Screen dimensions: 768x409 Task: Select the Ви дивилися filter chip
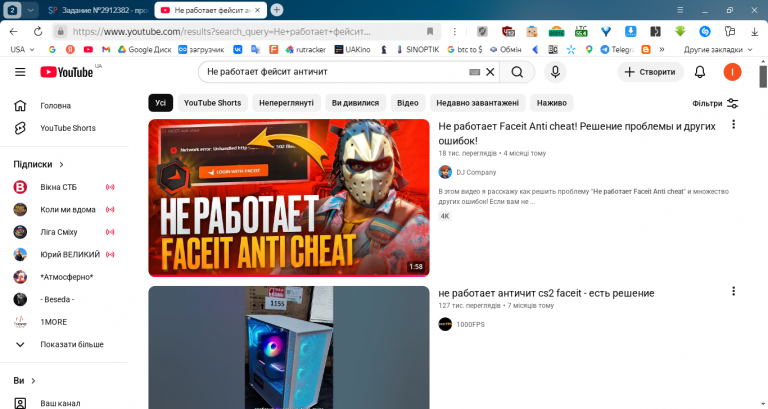click(x=356, y=103)
